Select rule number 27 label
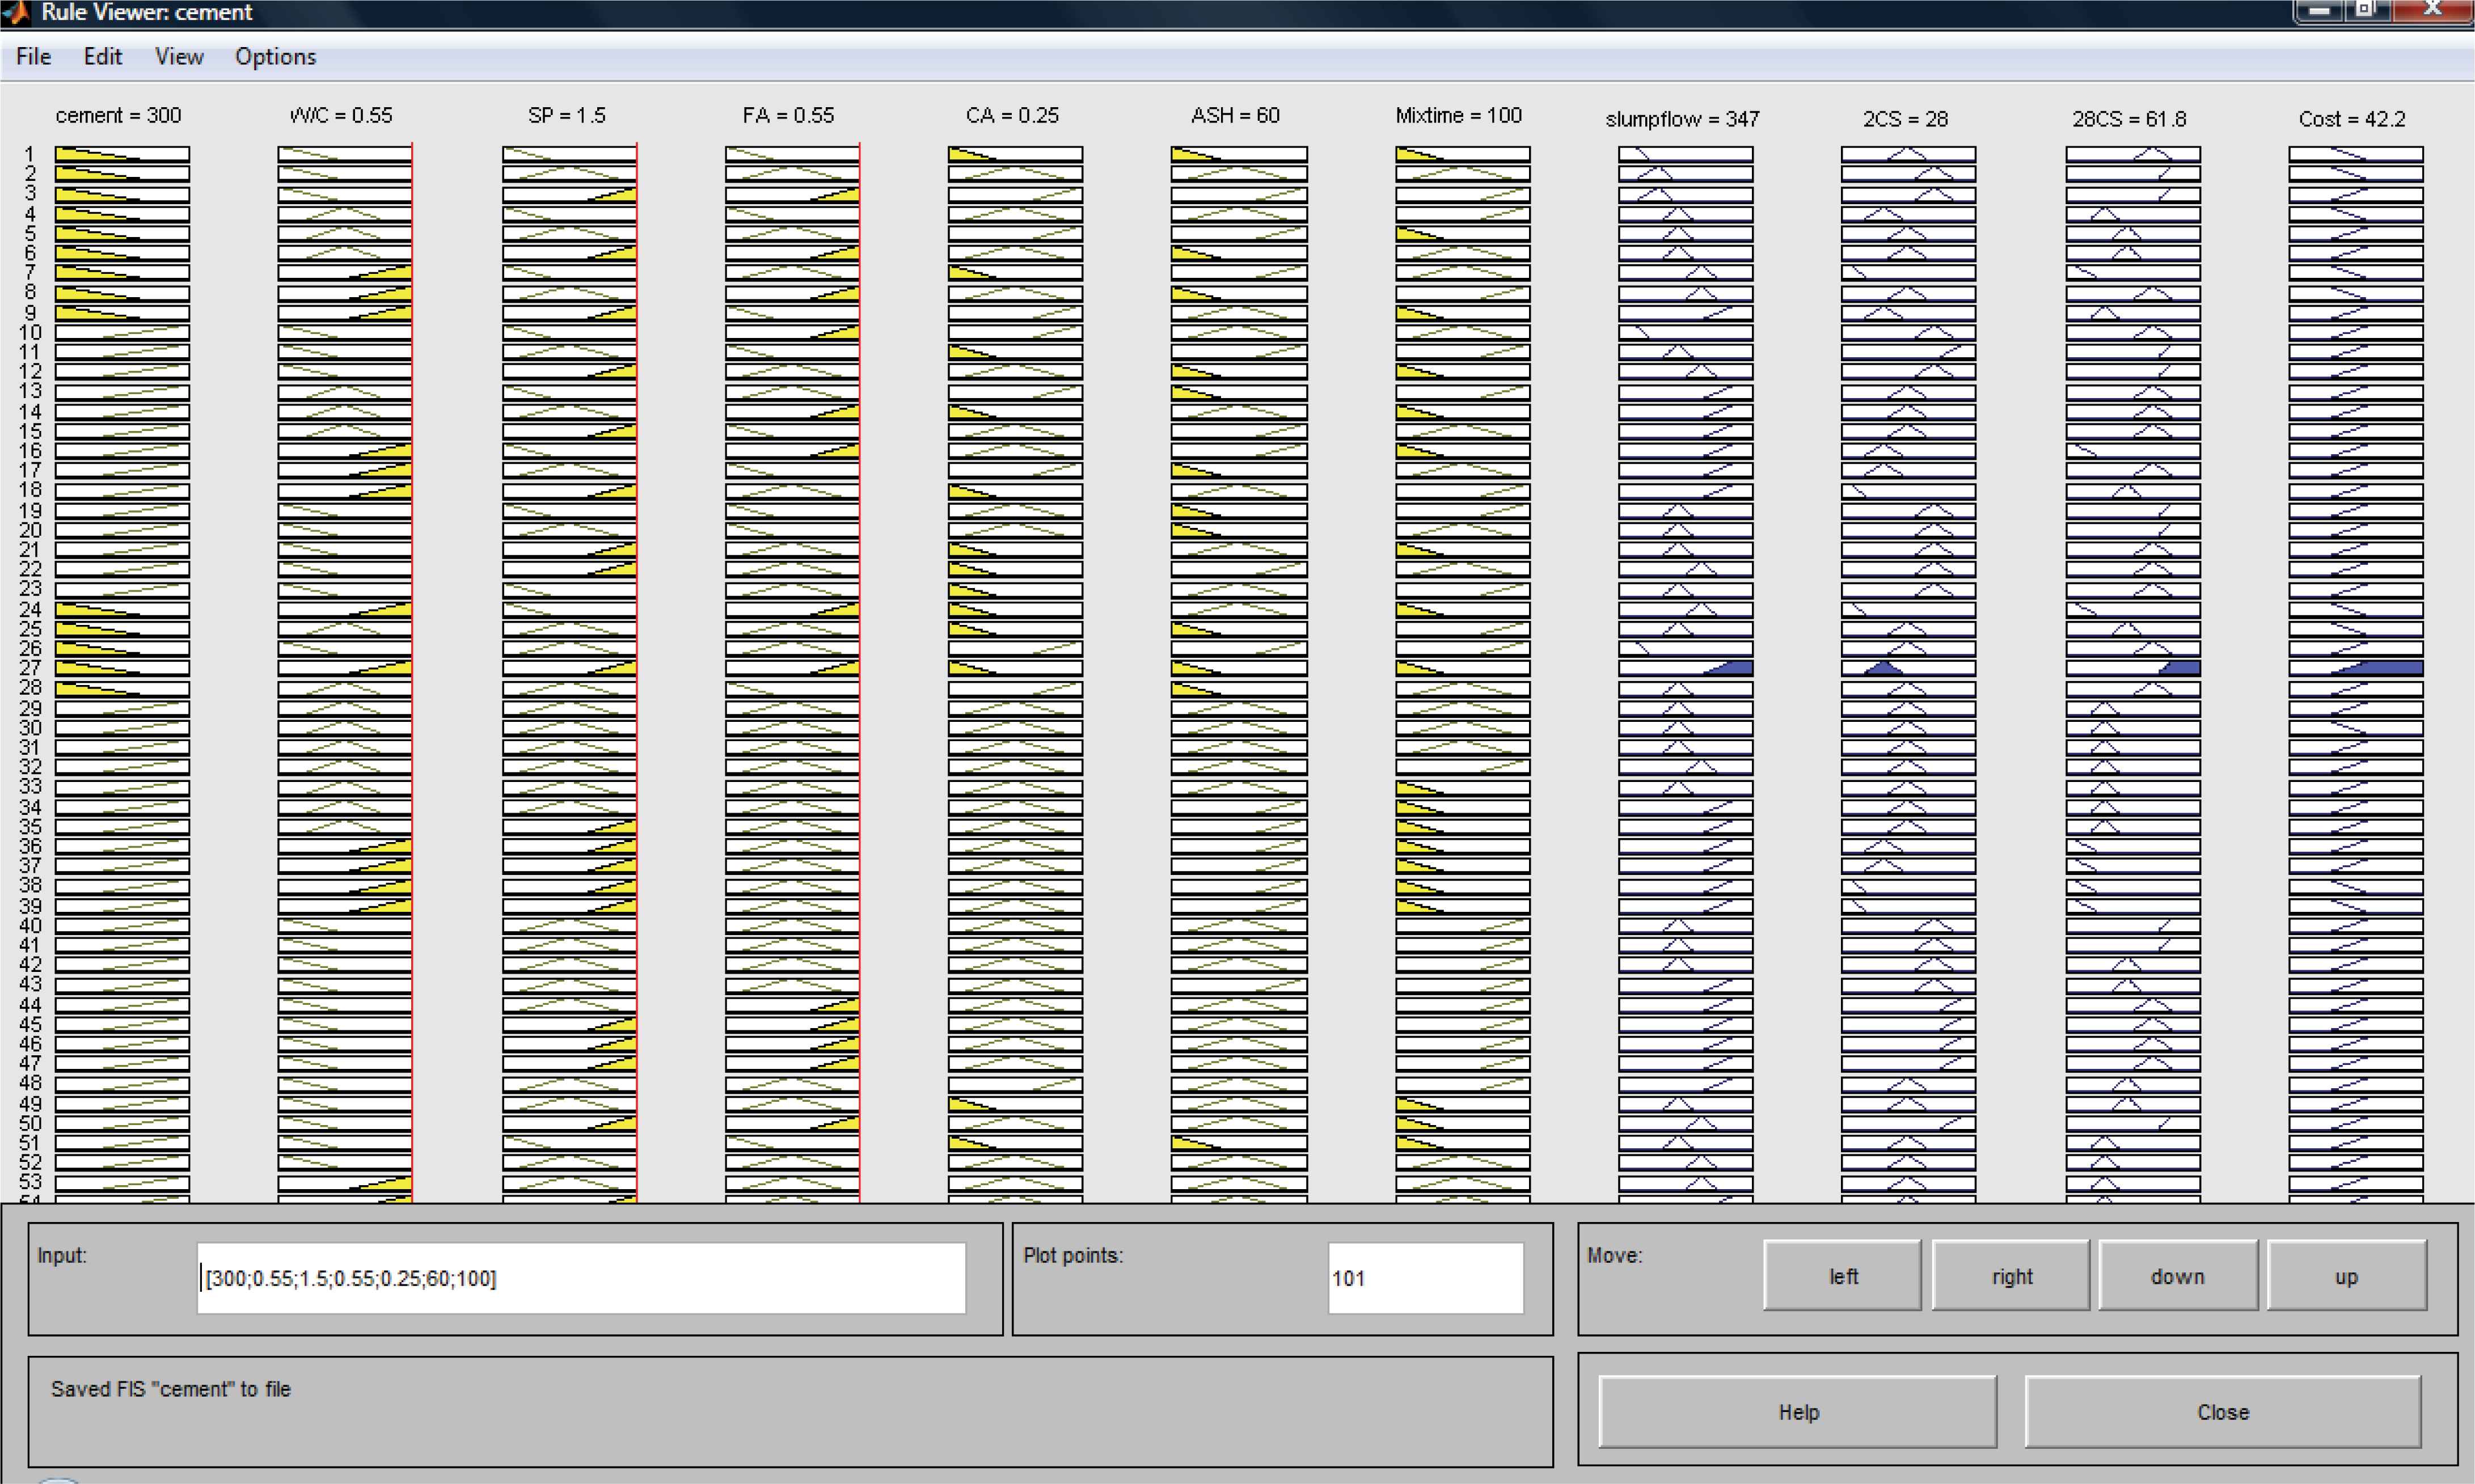 click(30, 668)
